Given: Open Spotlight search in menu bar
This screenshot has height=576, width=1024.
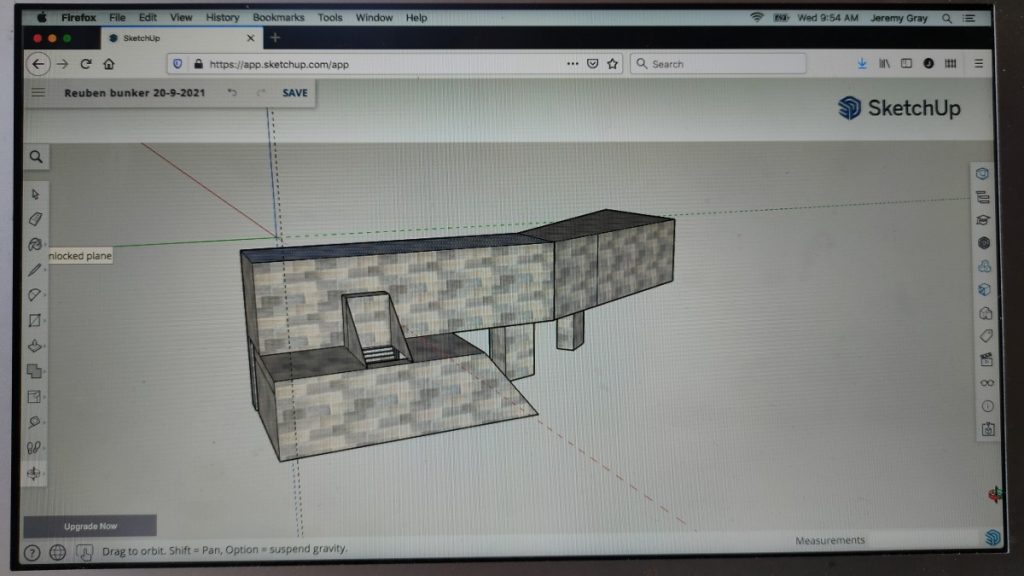Looking at the screenshot, I should coord(946,18).
